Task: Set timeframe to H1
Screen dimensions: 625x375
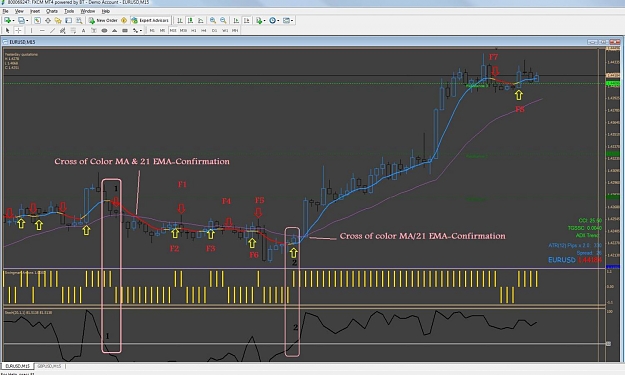Action: click(x=194, y=30)
